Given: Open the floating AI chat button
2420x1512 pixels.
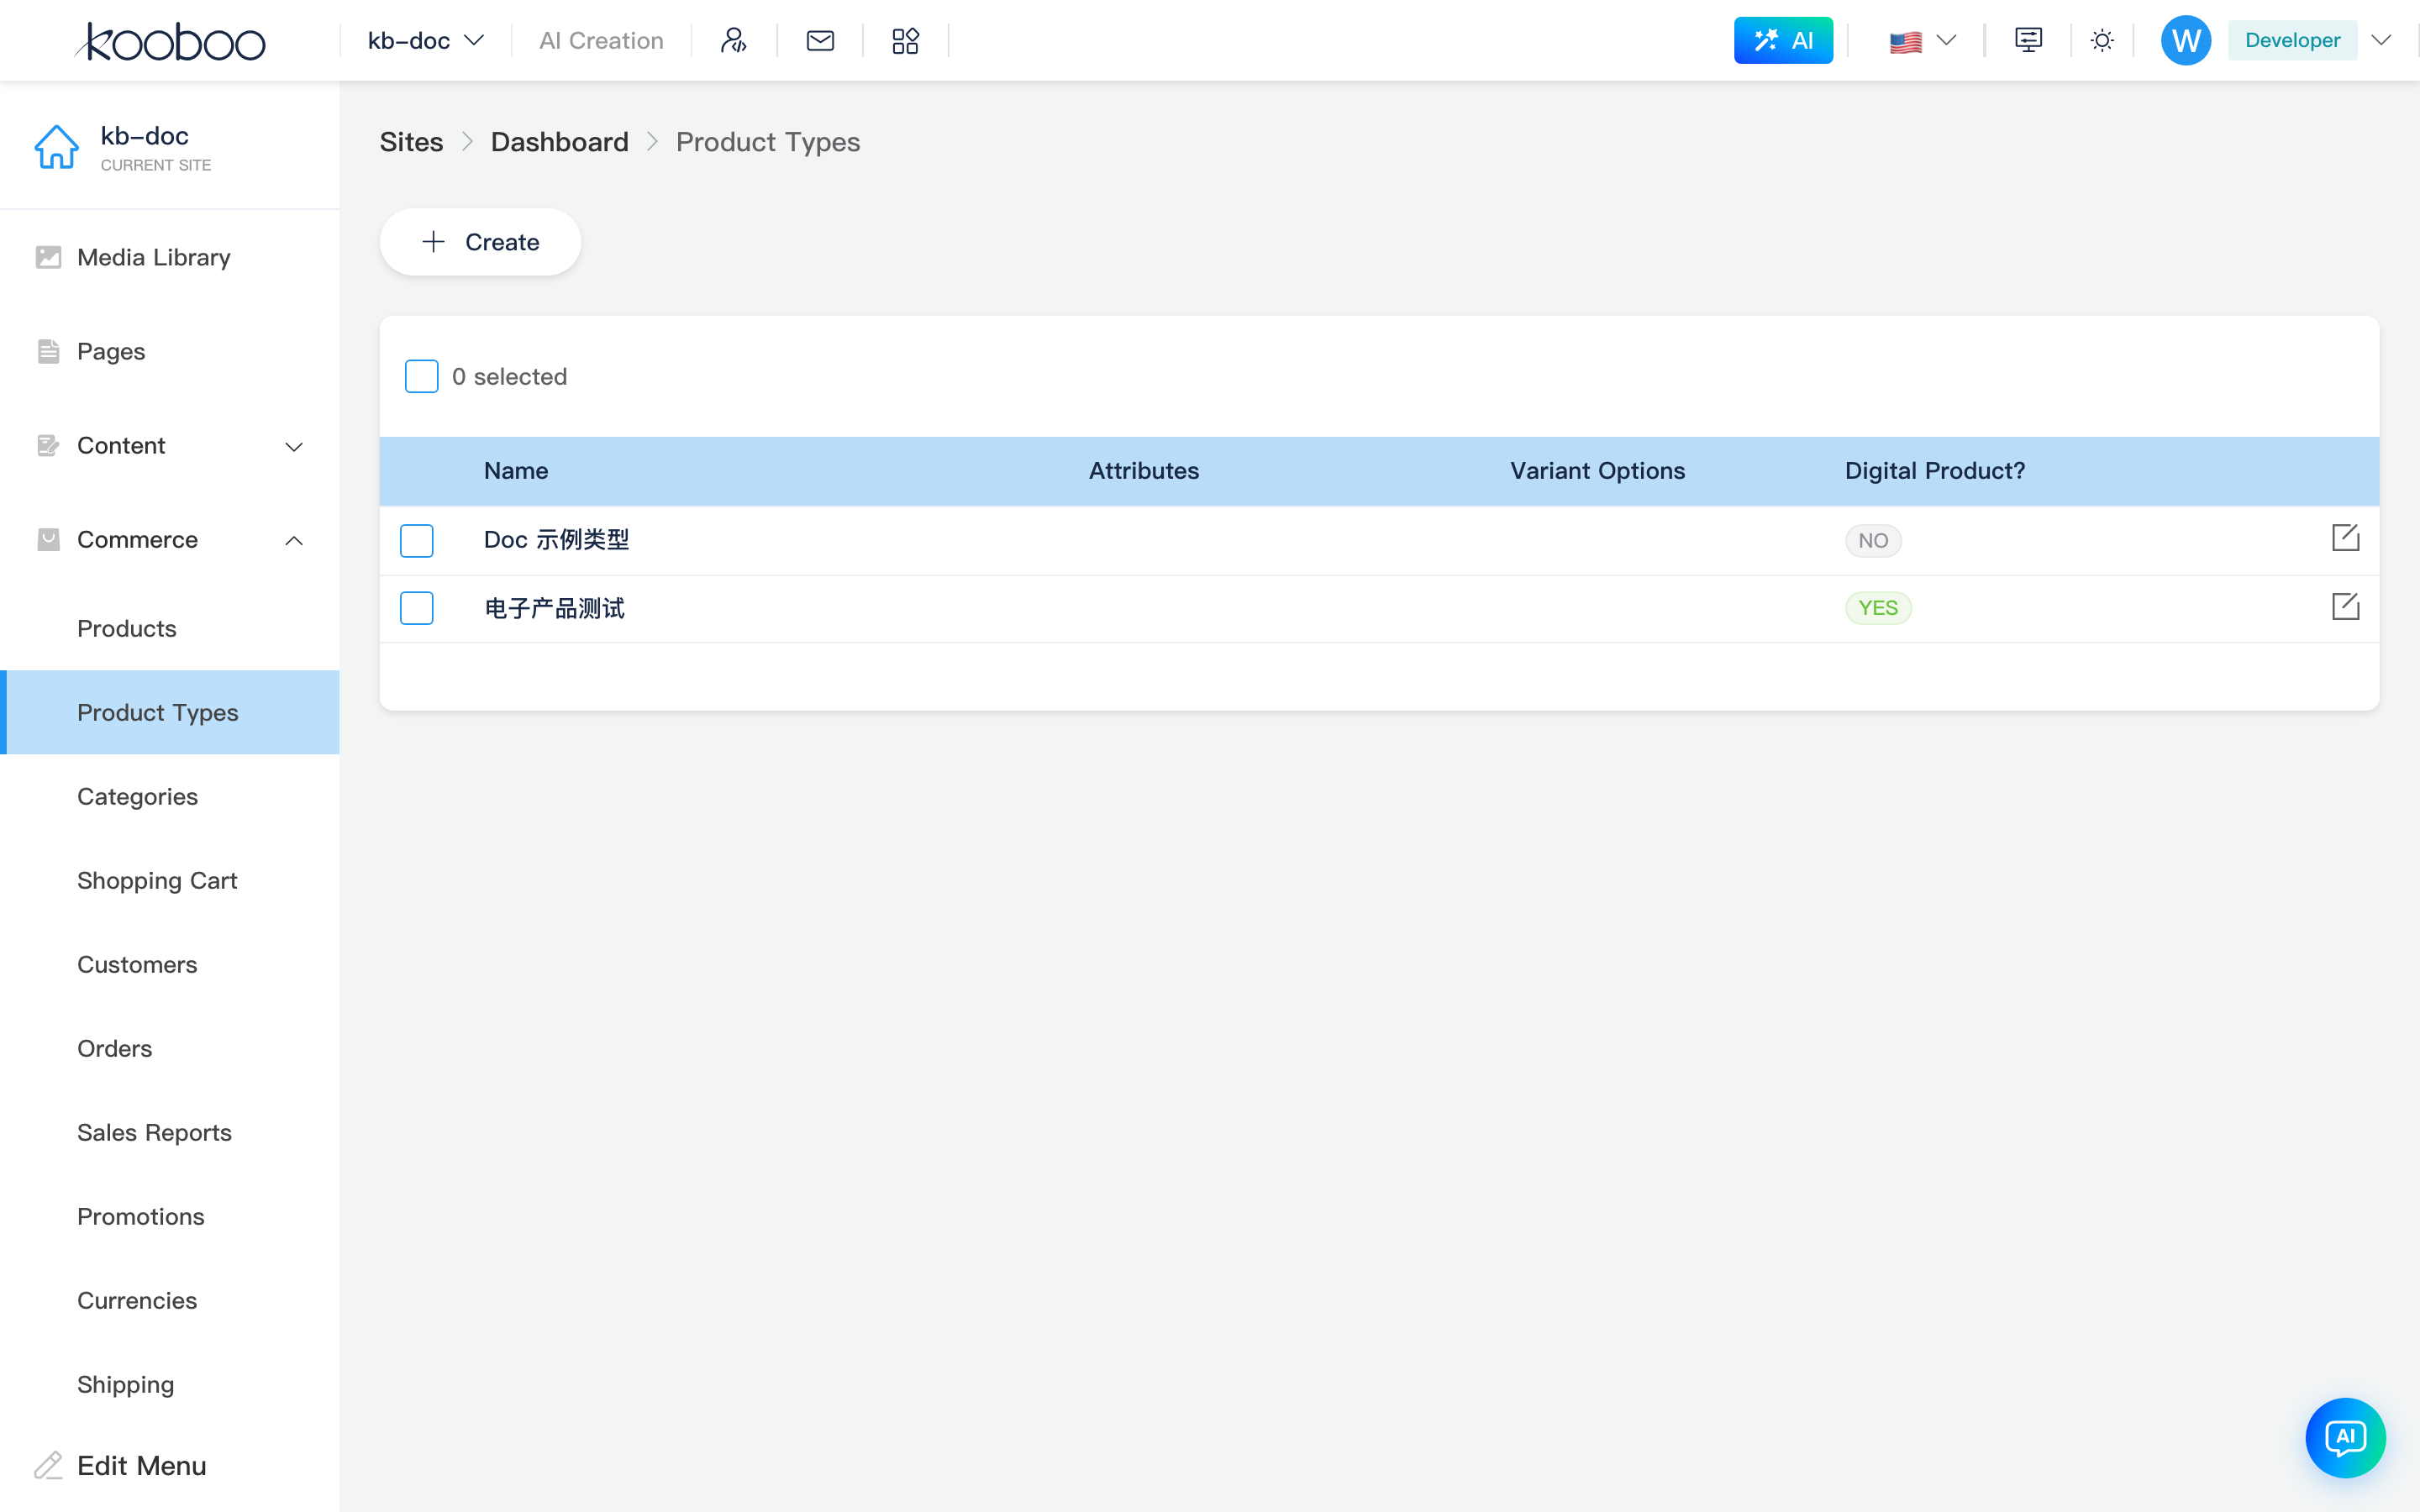Looking at the screenshot, I should click(2345, 1437).
